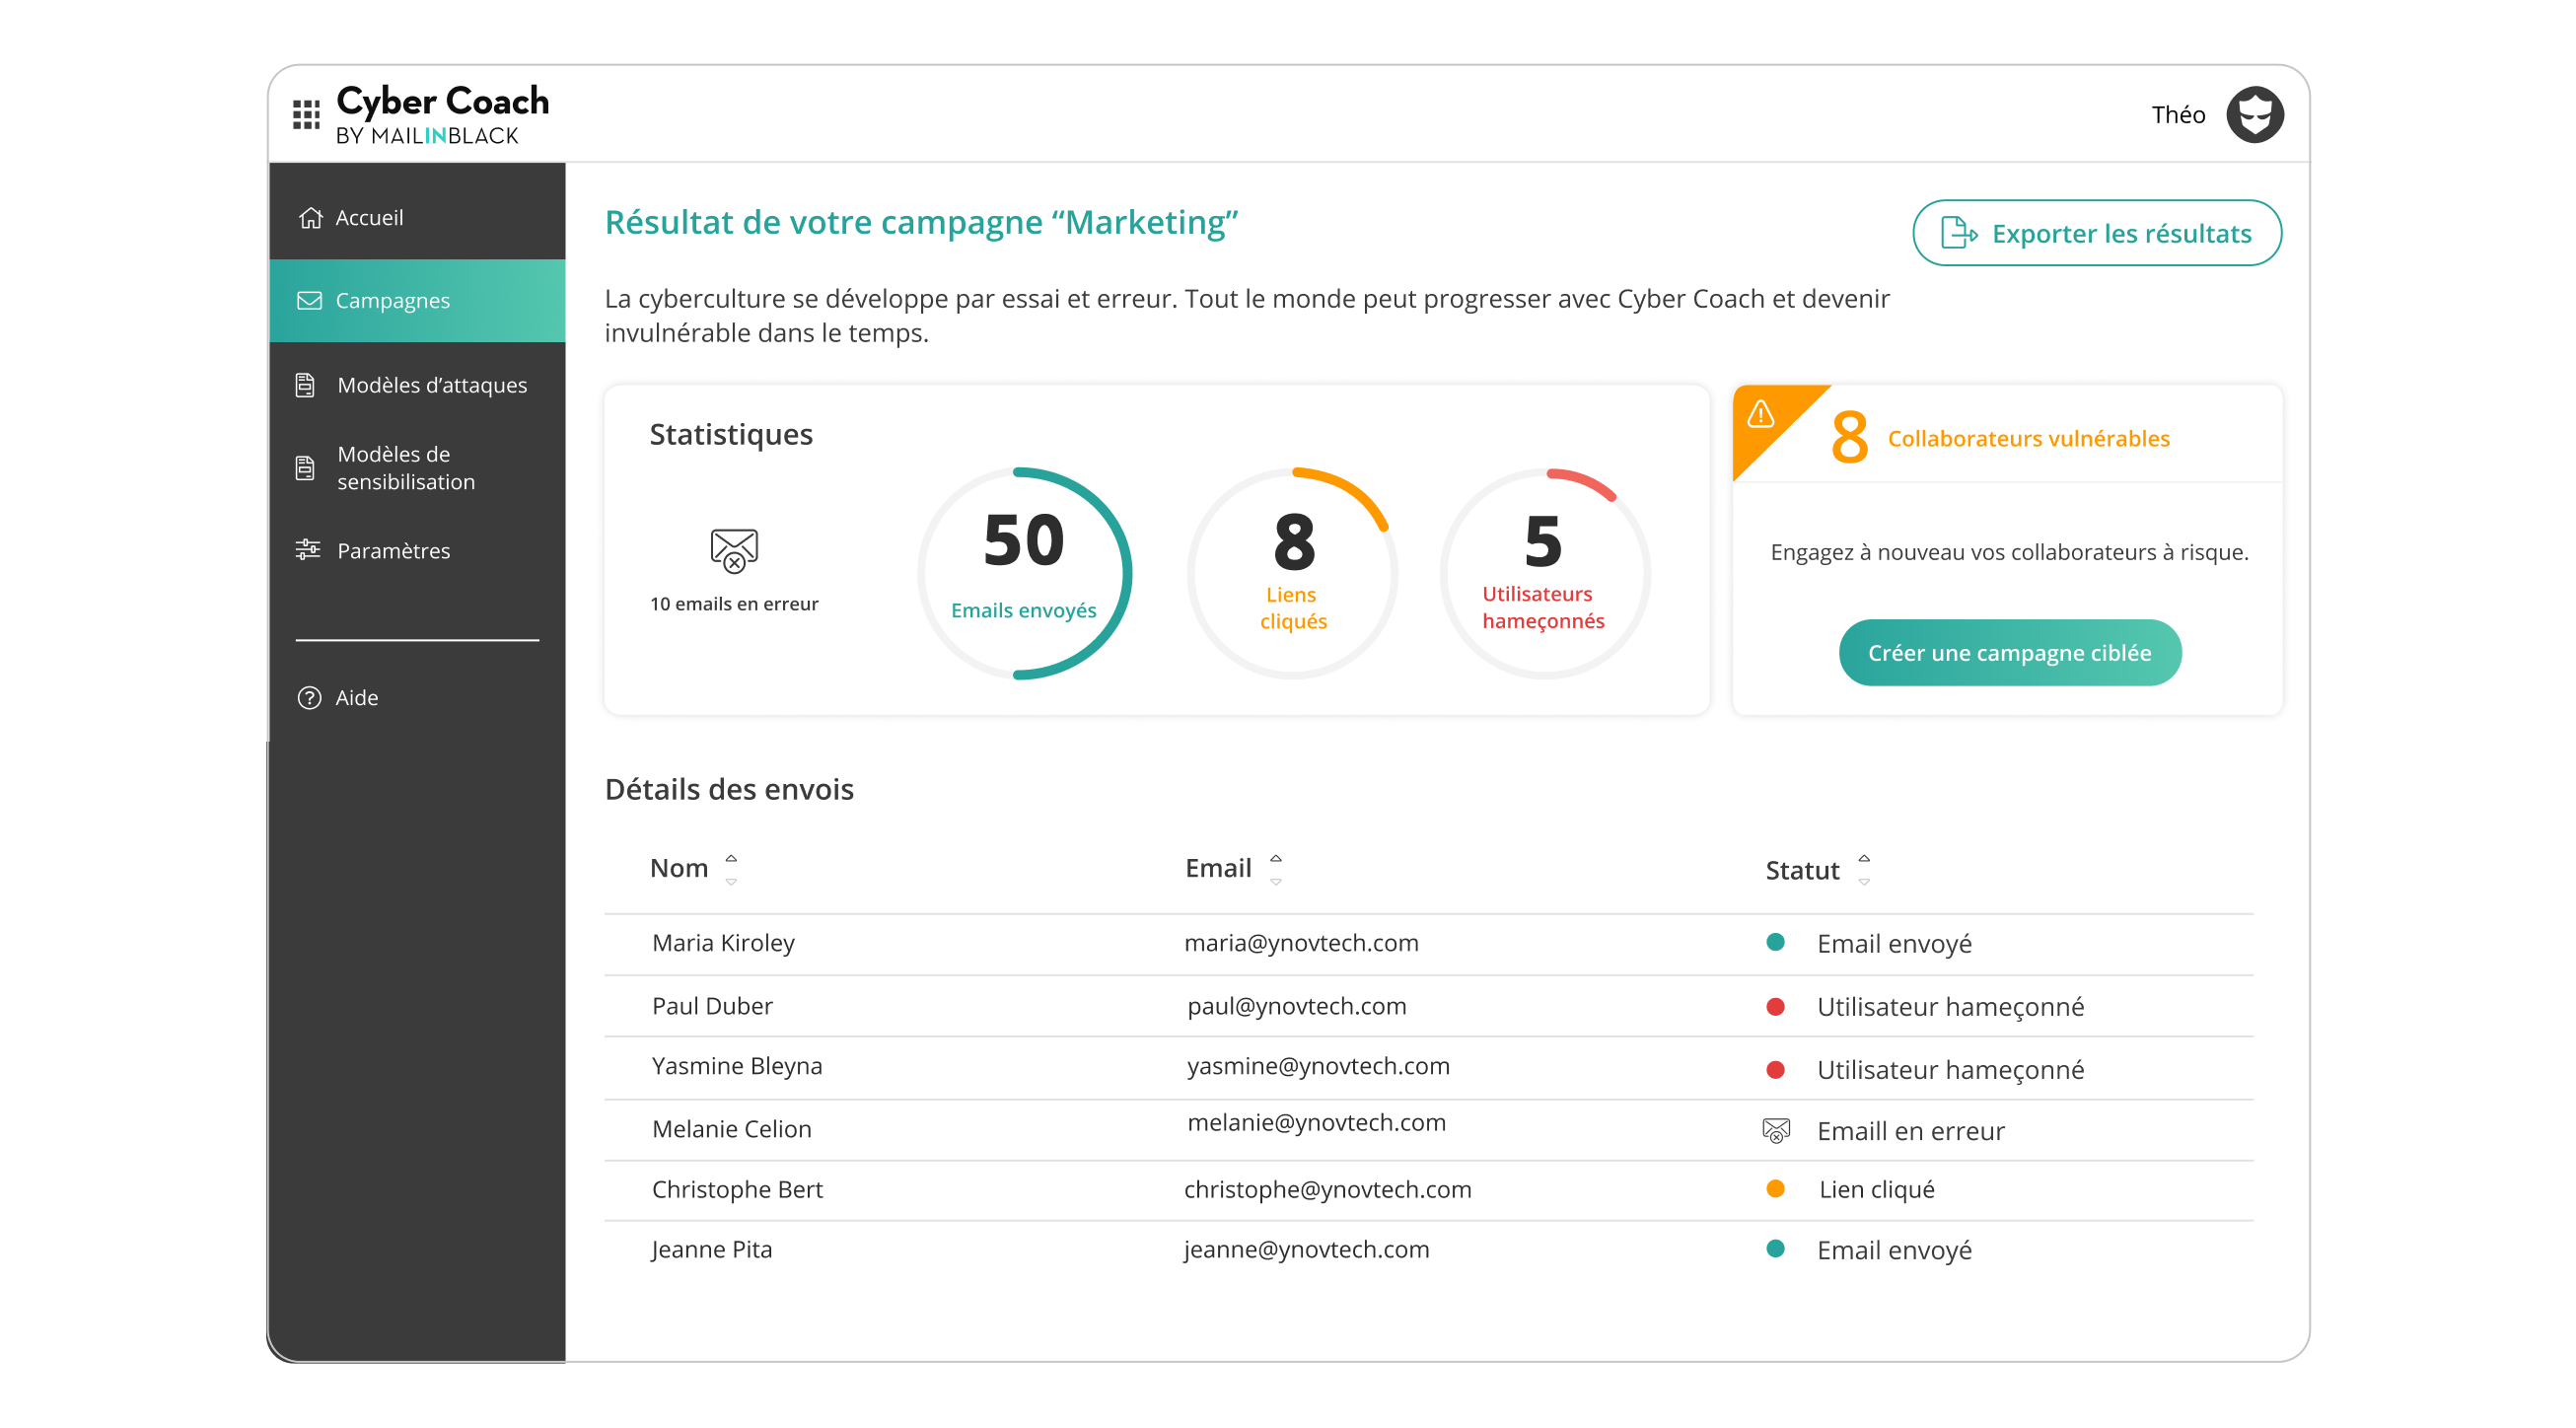Screen dimensions: 2576x1428
Task: Click Paul Duber's Utilisateur hameçonné status text
Action: (1950, 1007)
